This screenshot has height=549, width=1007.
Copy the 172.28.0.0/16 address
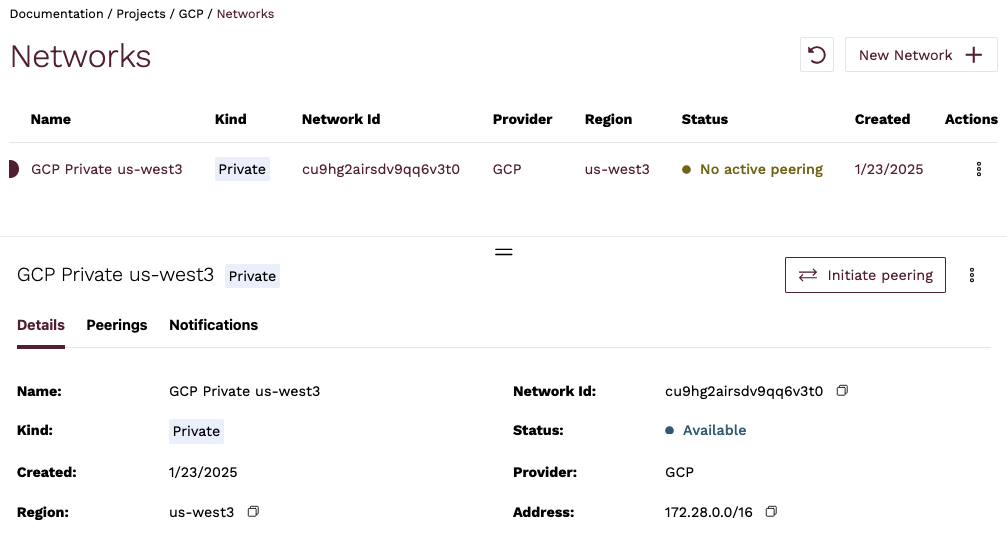pyautogui.click(x=770, y=512)
